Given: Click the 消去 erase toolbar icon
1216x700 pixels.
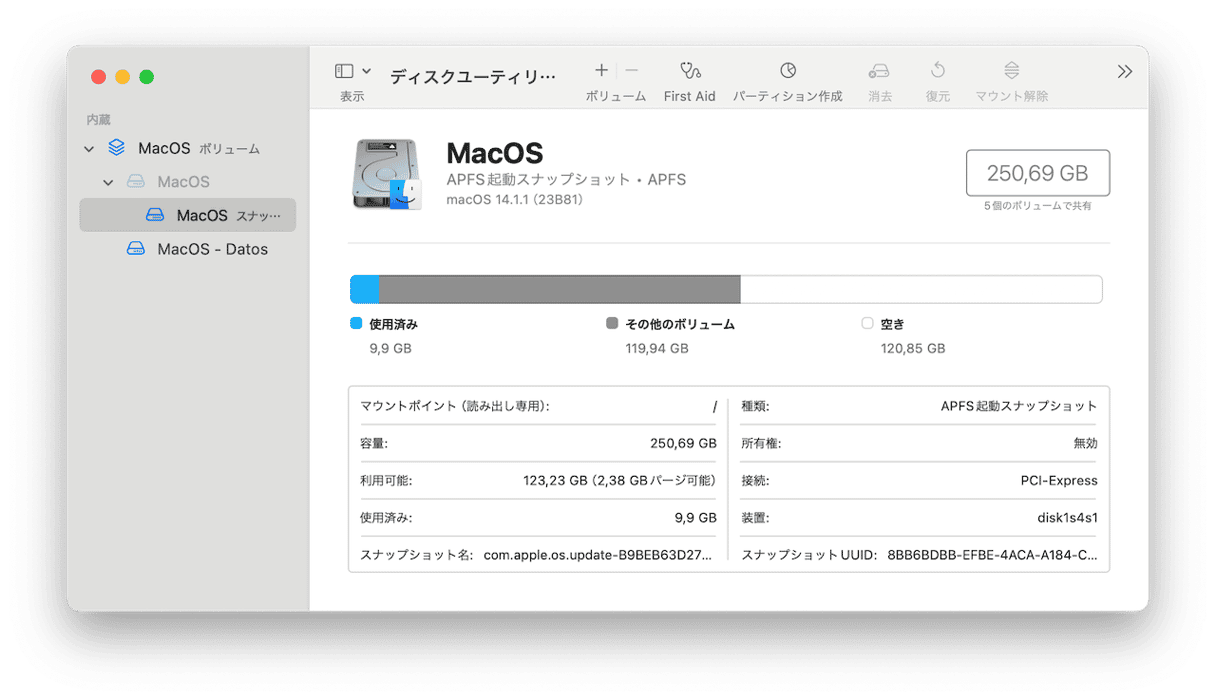Looking at the screenshot, I should click(879, 71).
